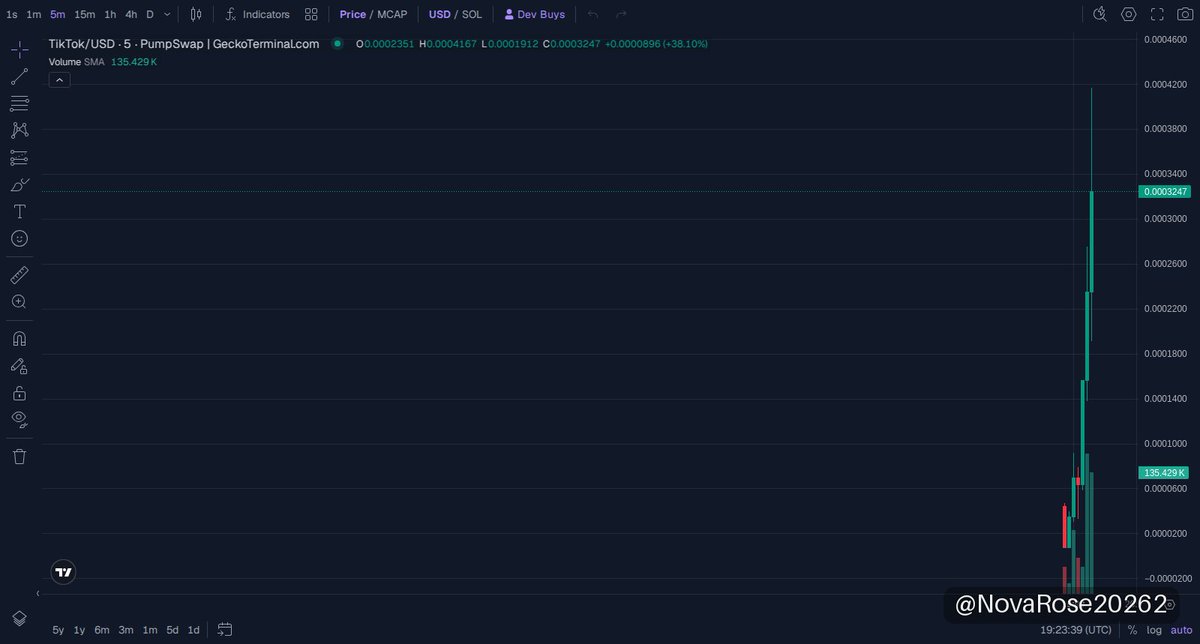Take a chart snapshot with camera
This screenshot has height=644, width=1200.
(x=1185, y=14)
